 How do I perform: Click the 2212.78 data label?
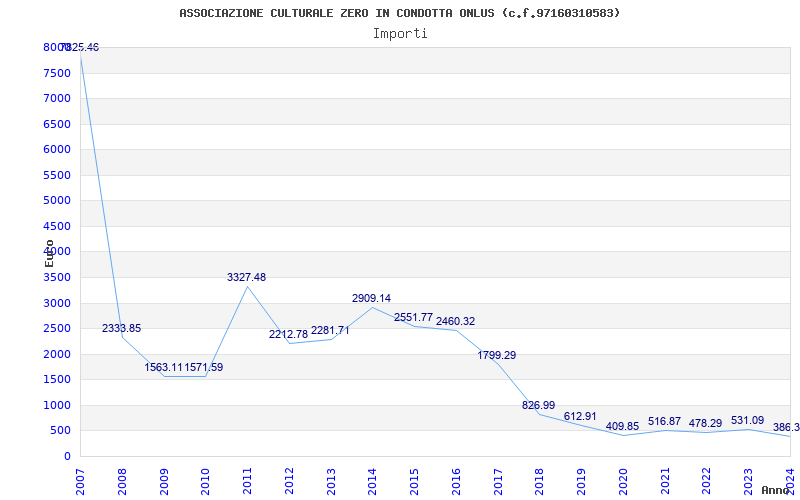pos(289,335)
